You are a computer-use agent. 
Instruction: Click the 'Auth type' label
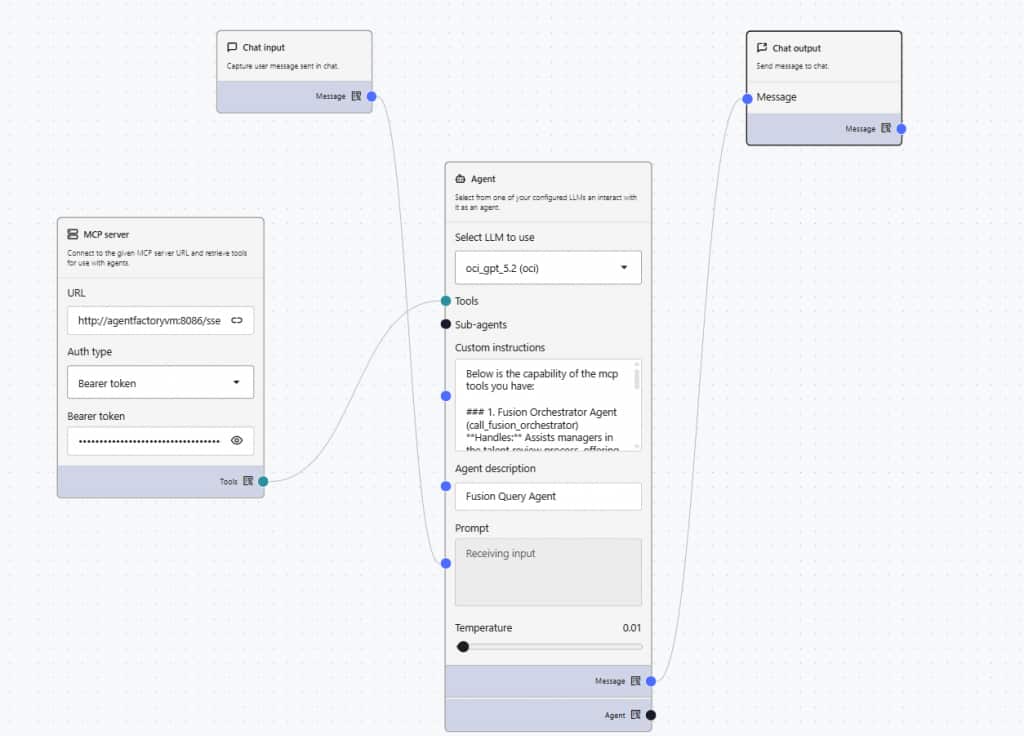[x=89, y=351]
